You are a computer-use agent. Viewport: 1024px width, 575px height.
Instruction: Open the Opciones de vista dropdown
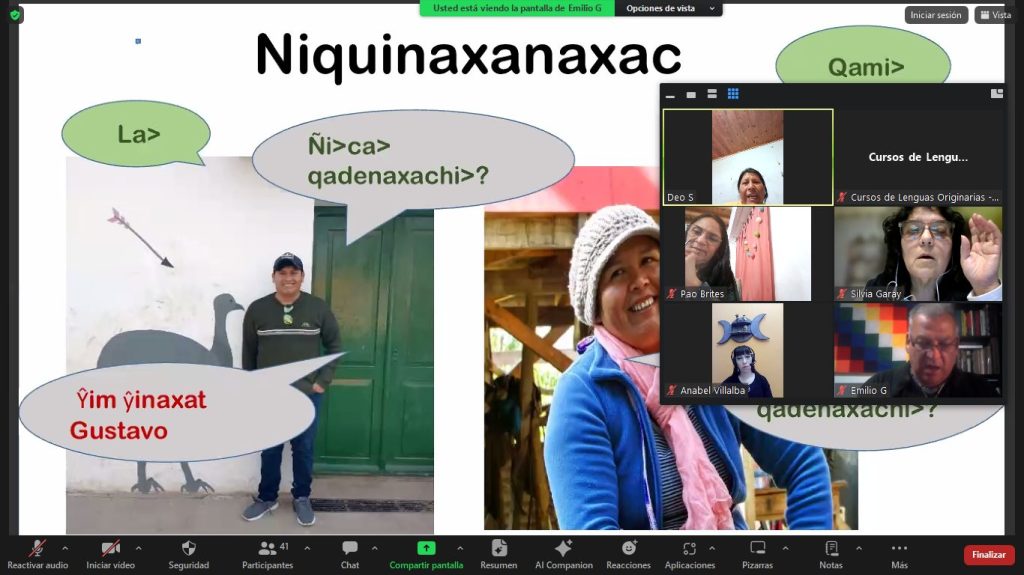(x=668, y=8)
